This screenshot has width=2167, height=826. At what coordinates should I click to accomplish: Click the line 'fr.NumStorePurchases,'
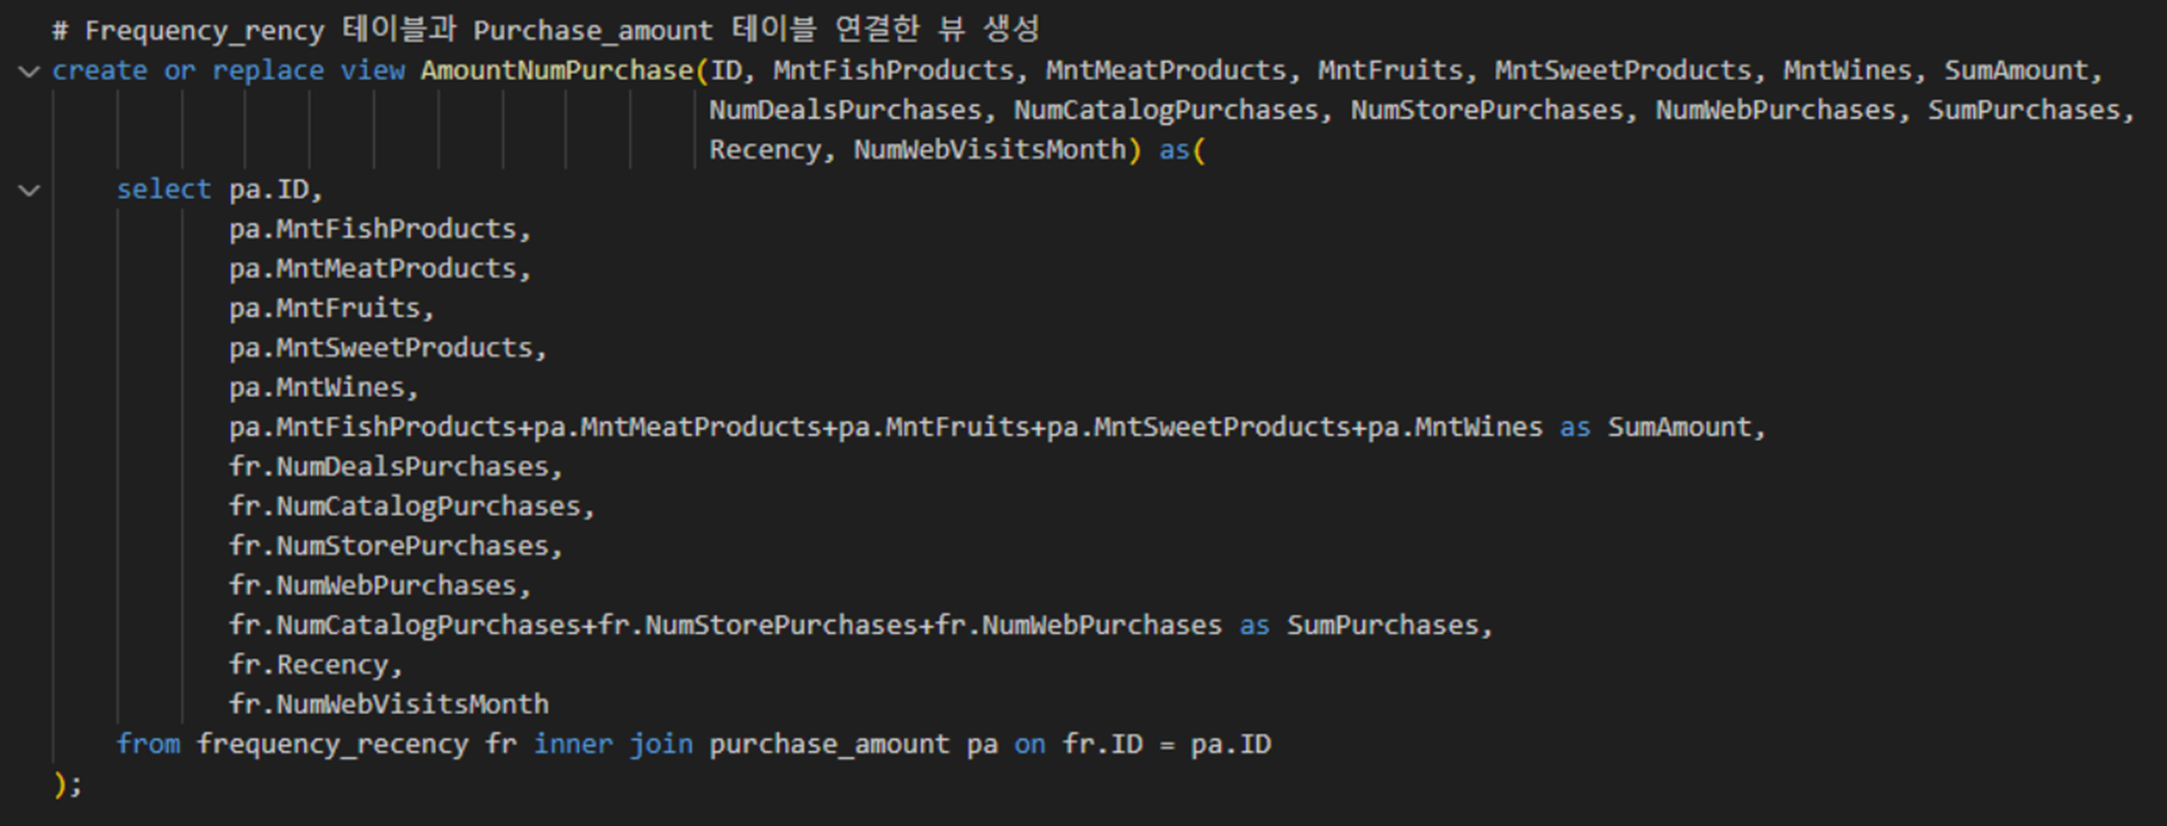pos(396,546)
